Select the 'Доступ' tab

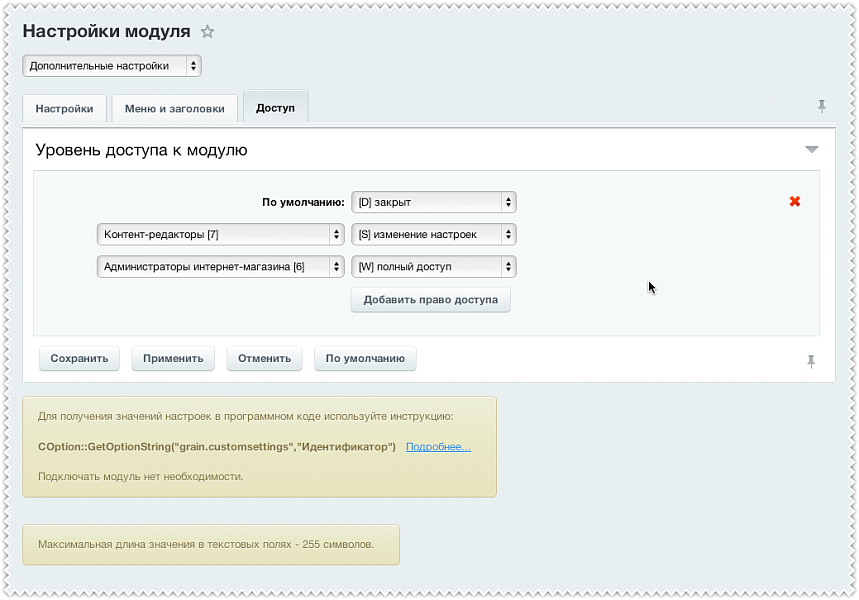click(x=275, y=107)
